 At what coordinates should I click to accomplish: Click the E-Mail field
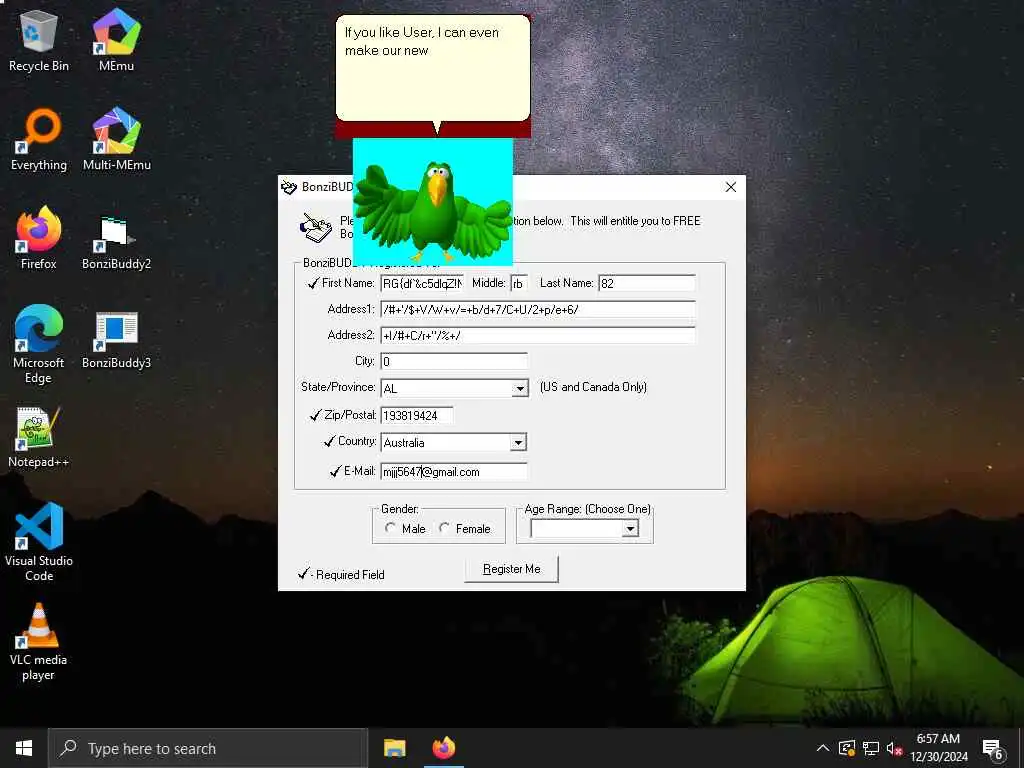pyautogui.click(x=454, y=472)
